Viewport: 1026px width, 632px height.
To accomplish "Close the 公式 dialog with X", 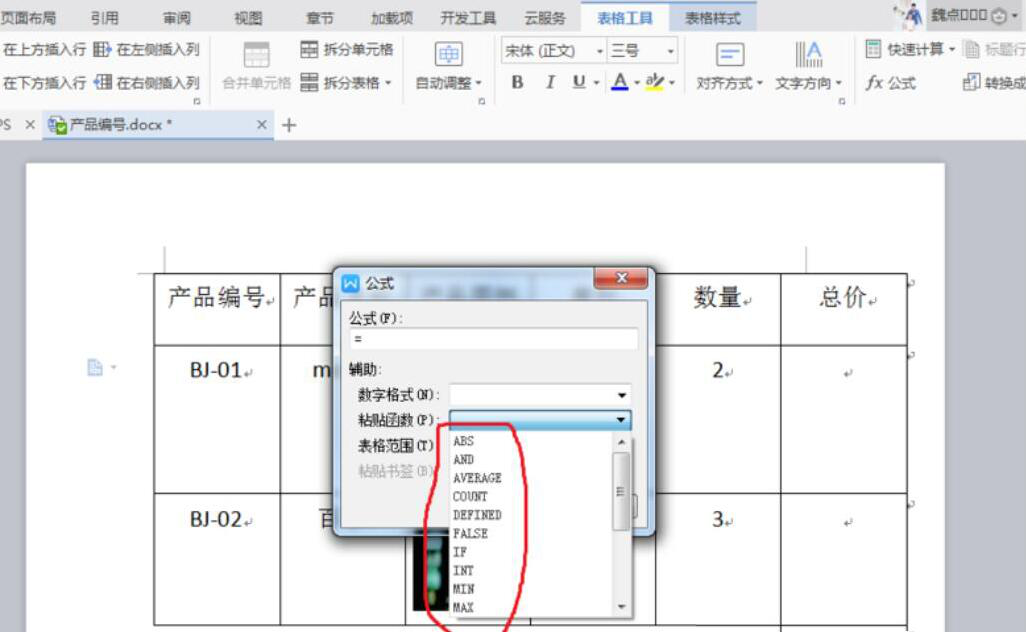I will 622,277.
